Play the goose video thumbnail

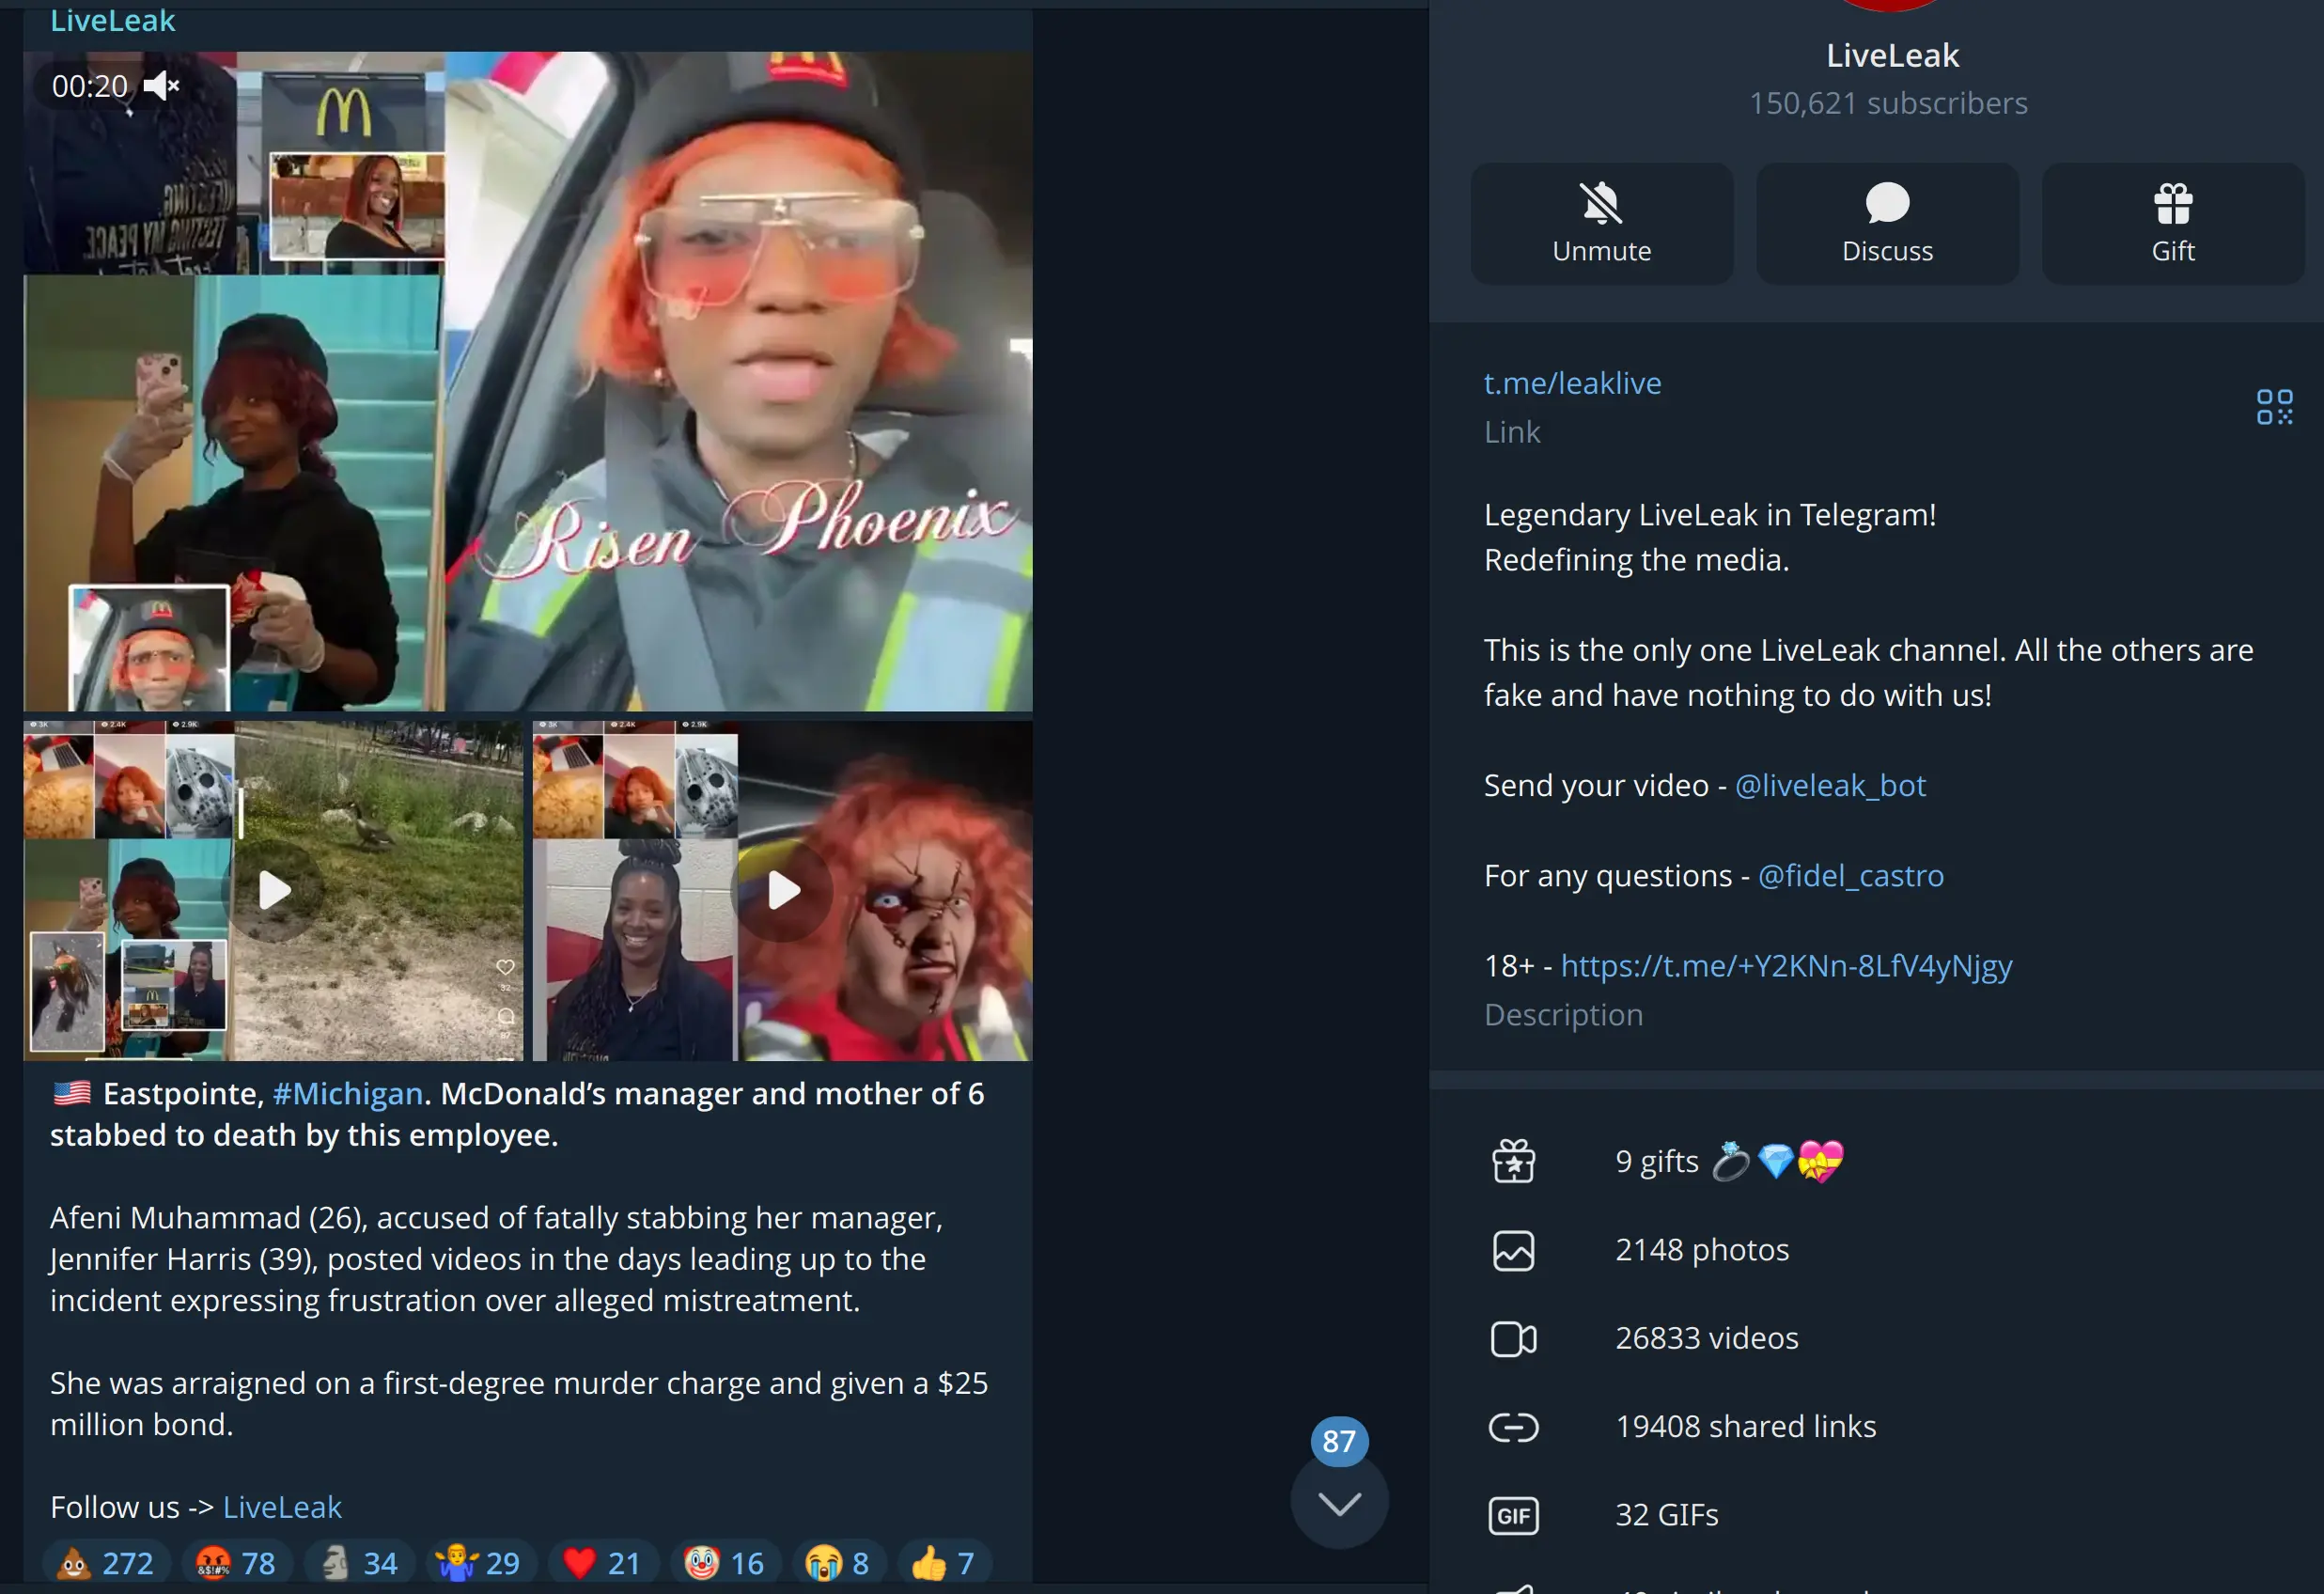pos(274,891)
